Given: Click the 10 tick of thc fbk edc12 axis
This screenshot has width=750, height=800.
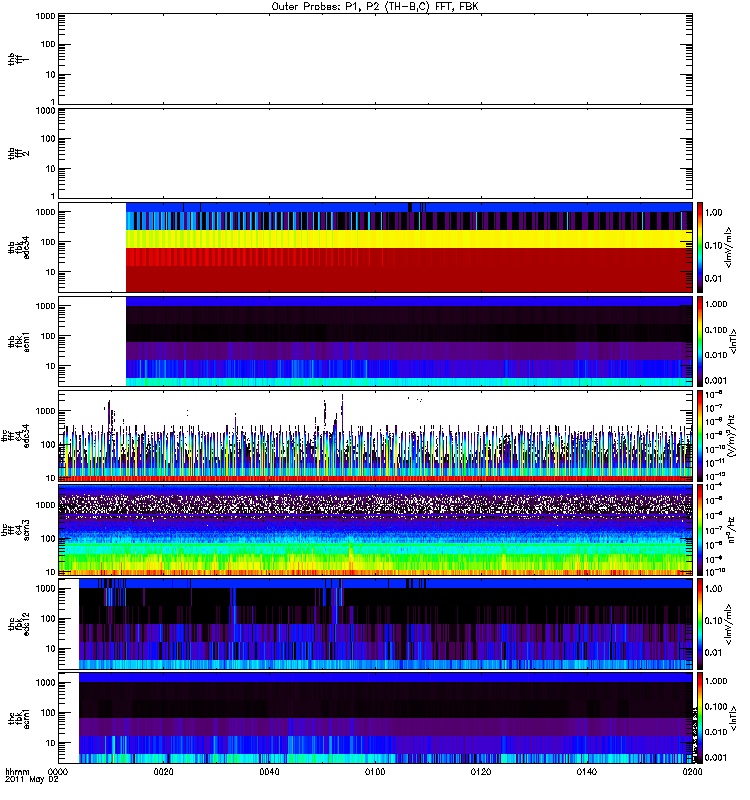Looking at the screenshot, I should [51, 649].
